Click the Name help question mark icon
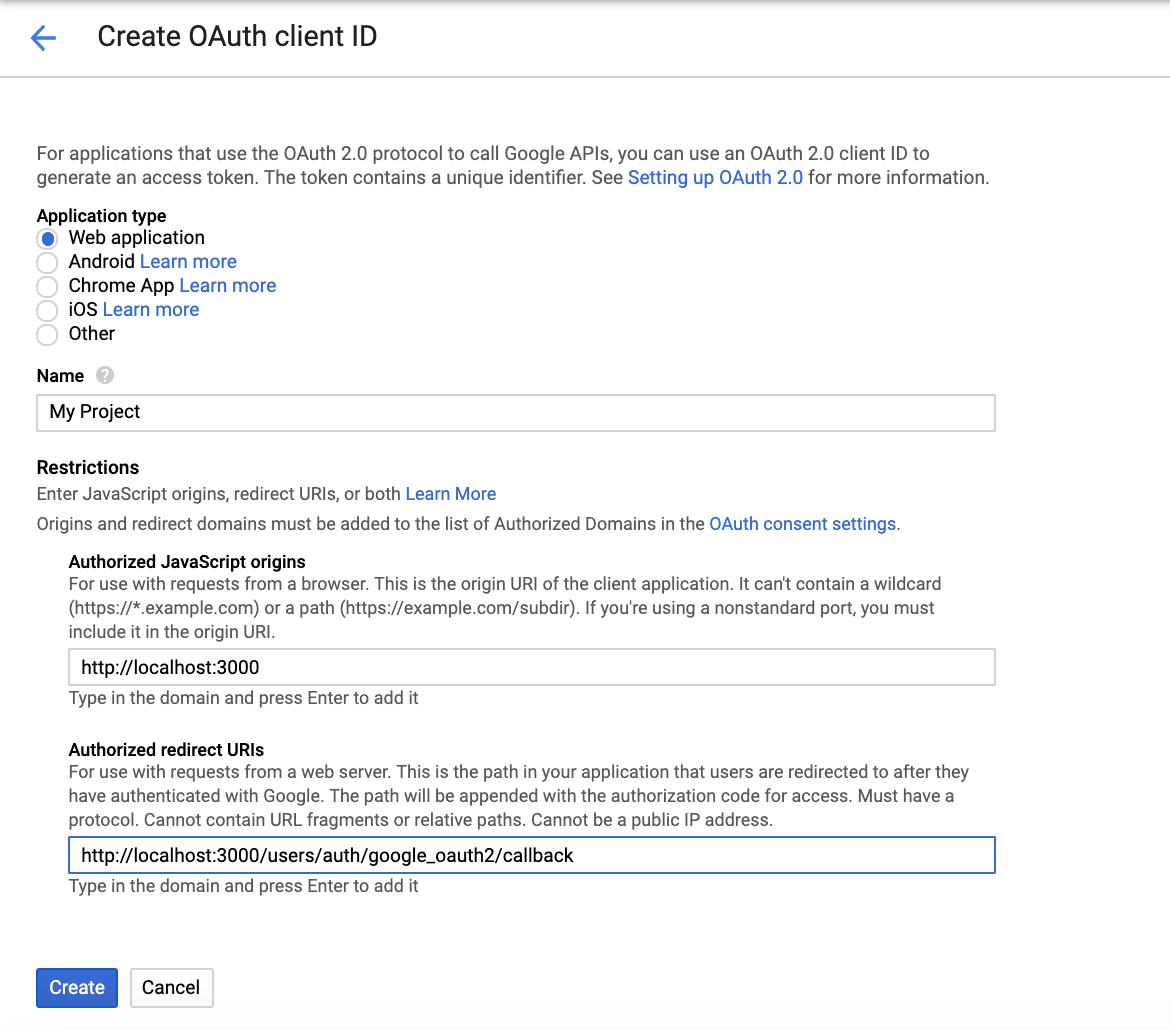 105,376
